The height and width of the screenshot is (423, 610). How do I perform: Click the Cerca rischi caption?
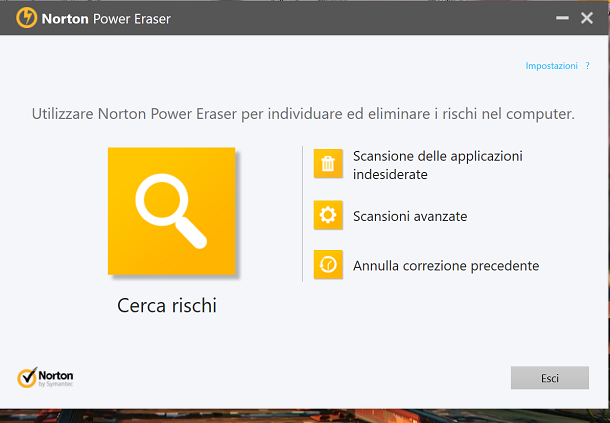point(167,305)
